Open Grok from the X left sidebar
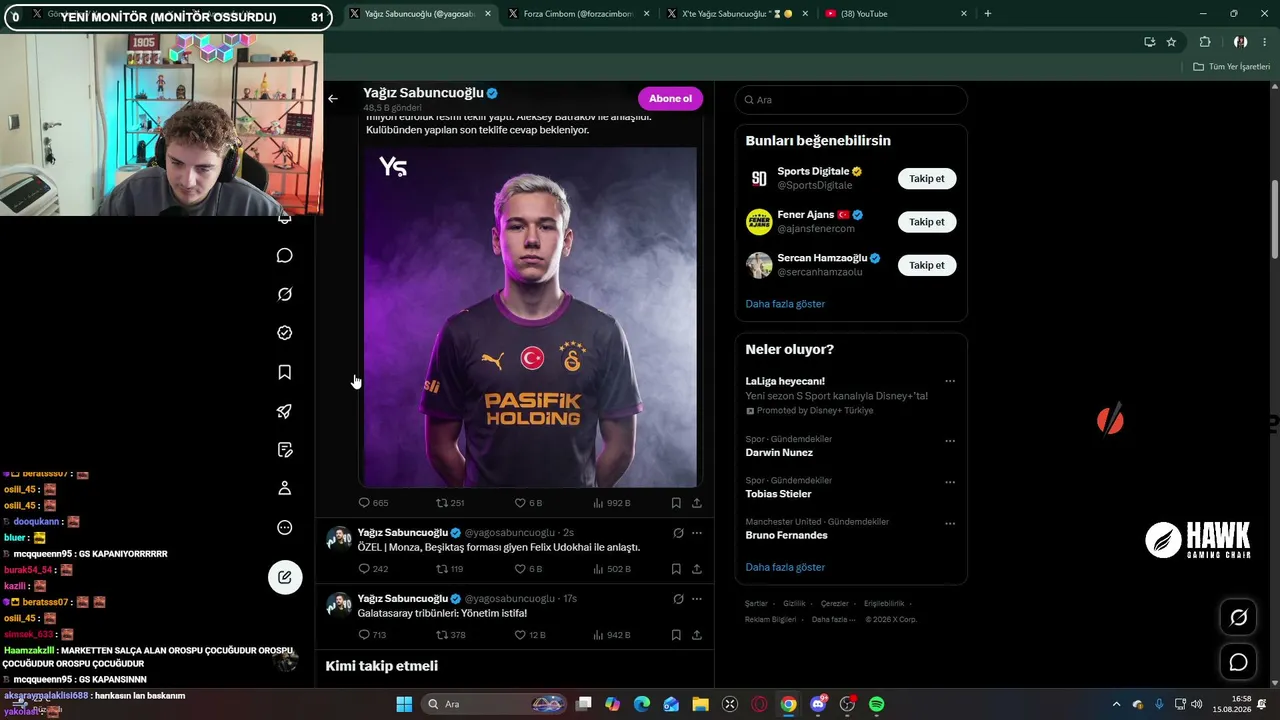Screen dimensions: 1280x720 (x=285, y=295)
